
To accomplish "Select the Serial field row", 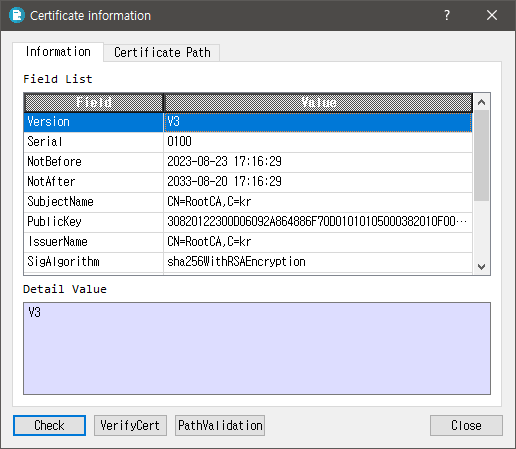I will coord(248,142).
